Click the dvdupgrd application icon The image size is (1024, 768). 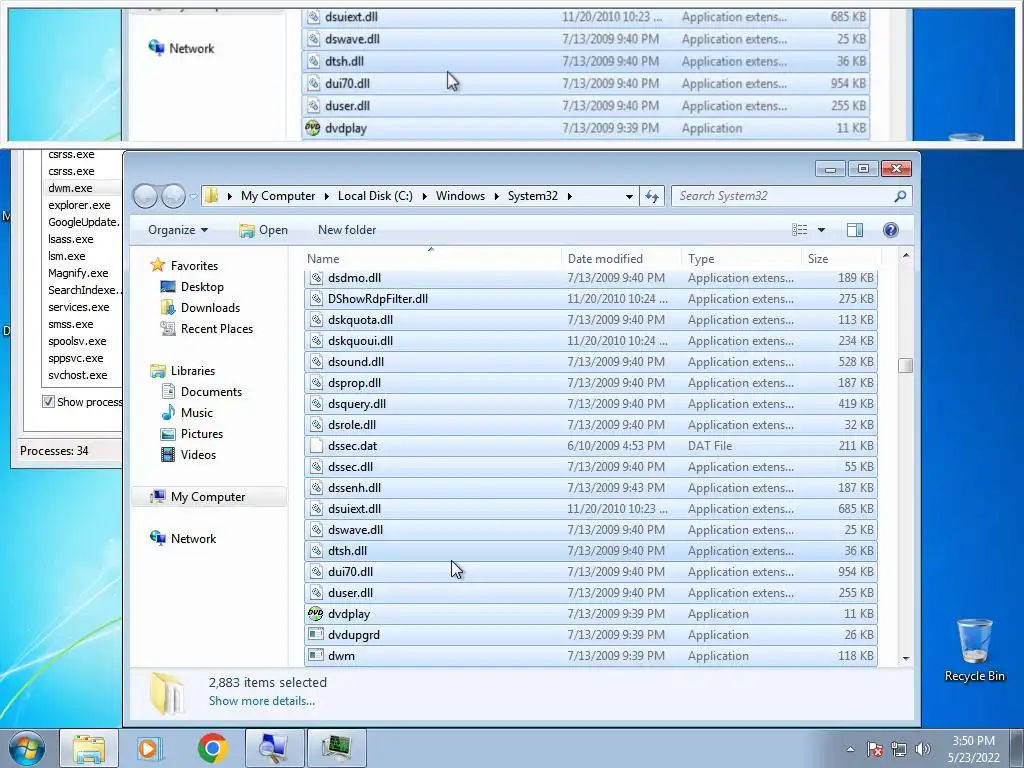click(x=315, y=634)
